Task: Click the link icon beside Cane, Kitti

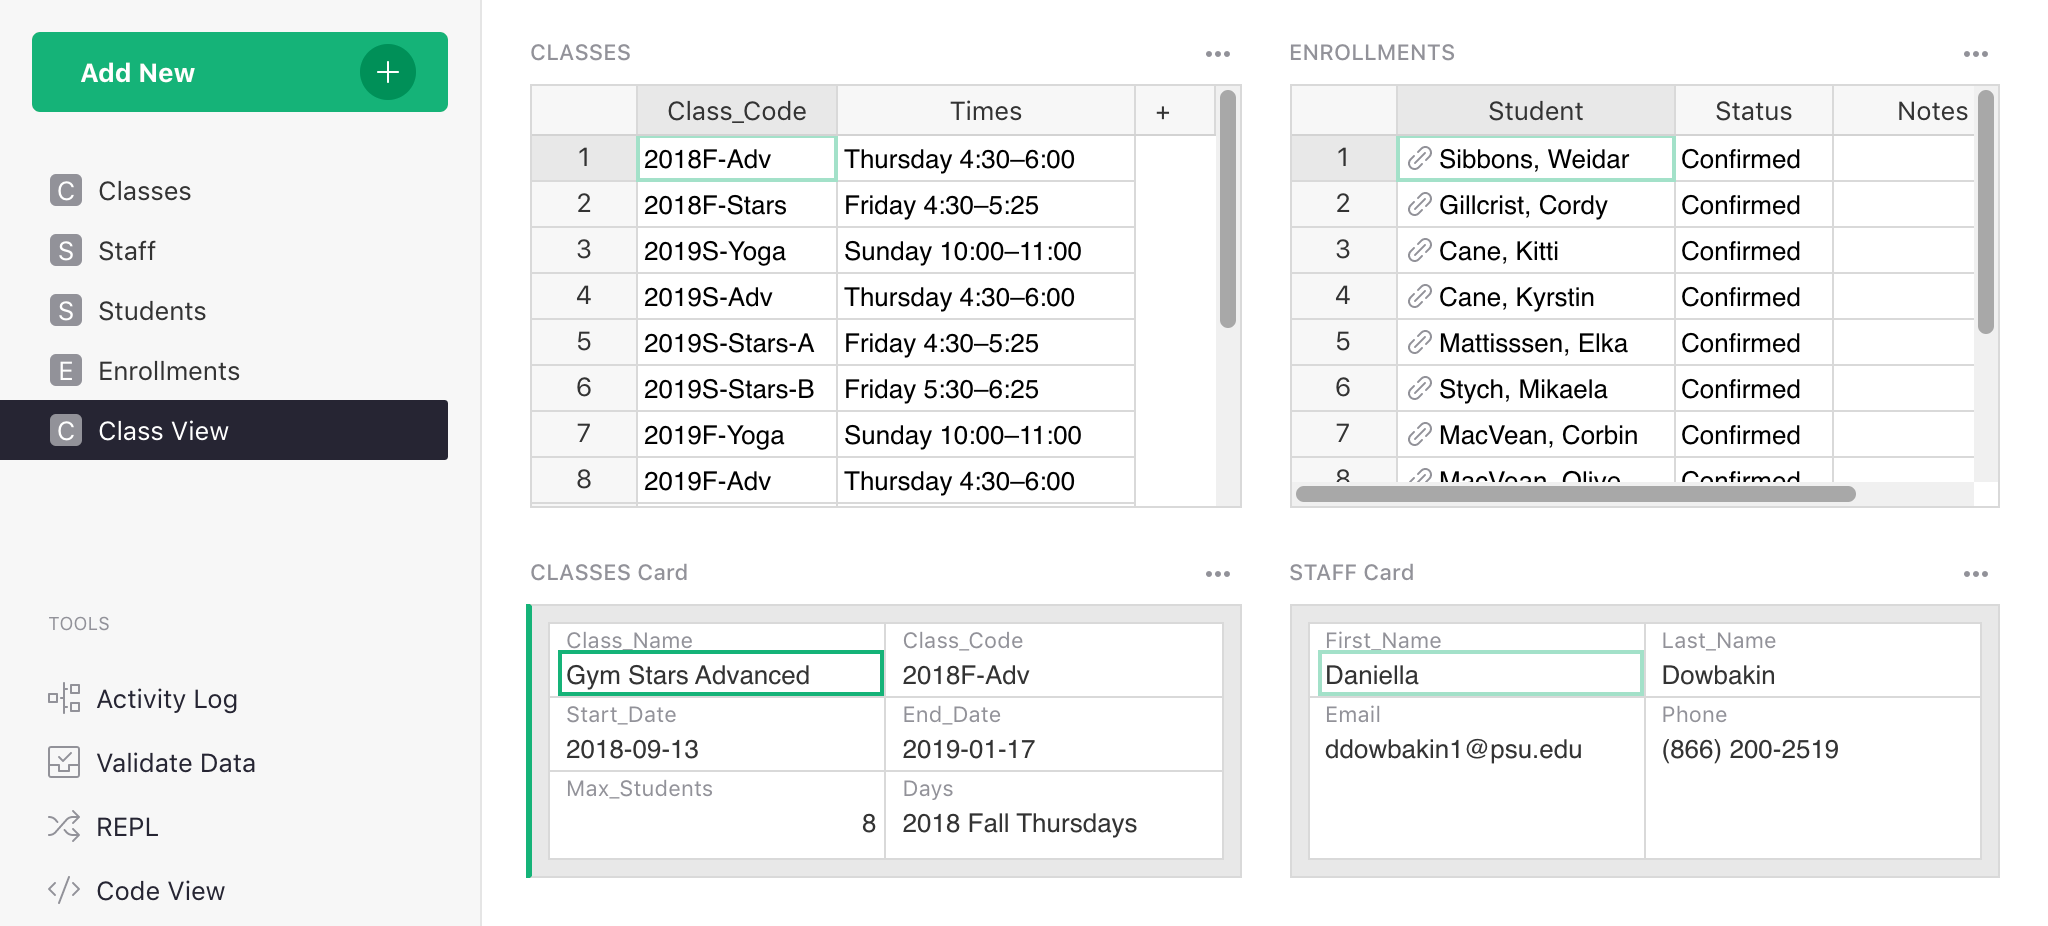Action: (x=1419, y=251)
